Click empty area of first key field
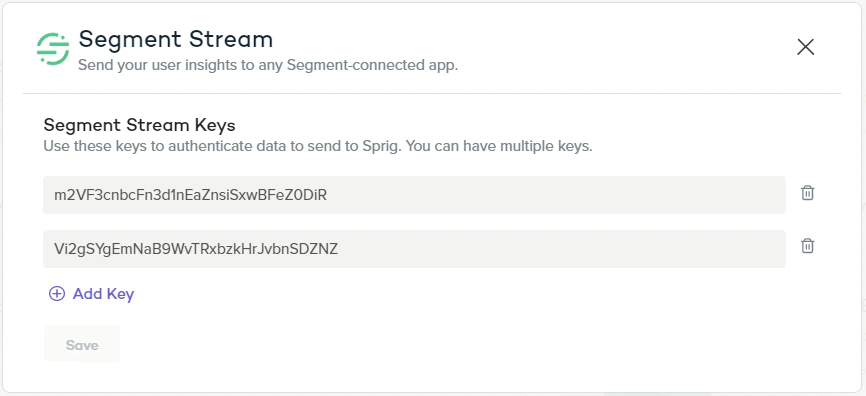 (552, 195)
